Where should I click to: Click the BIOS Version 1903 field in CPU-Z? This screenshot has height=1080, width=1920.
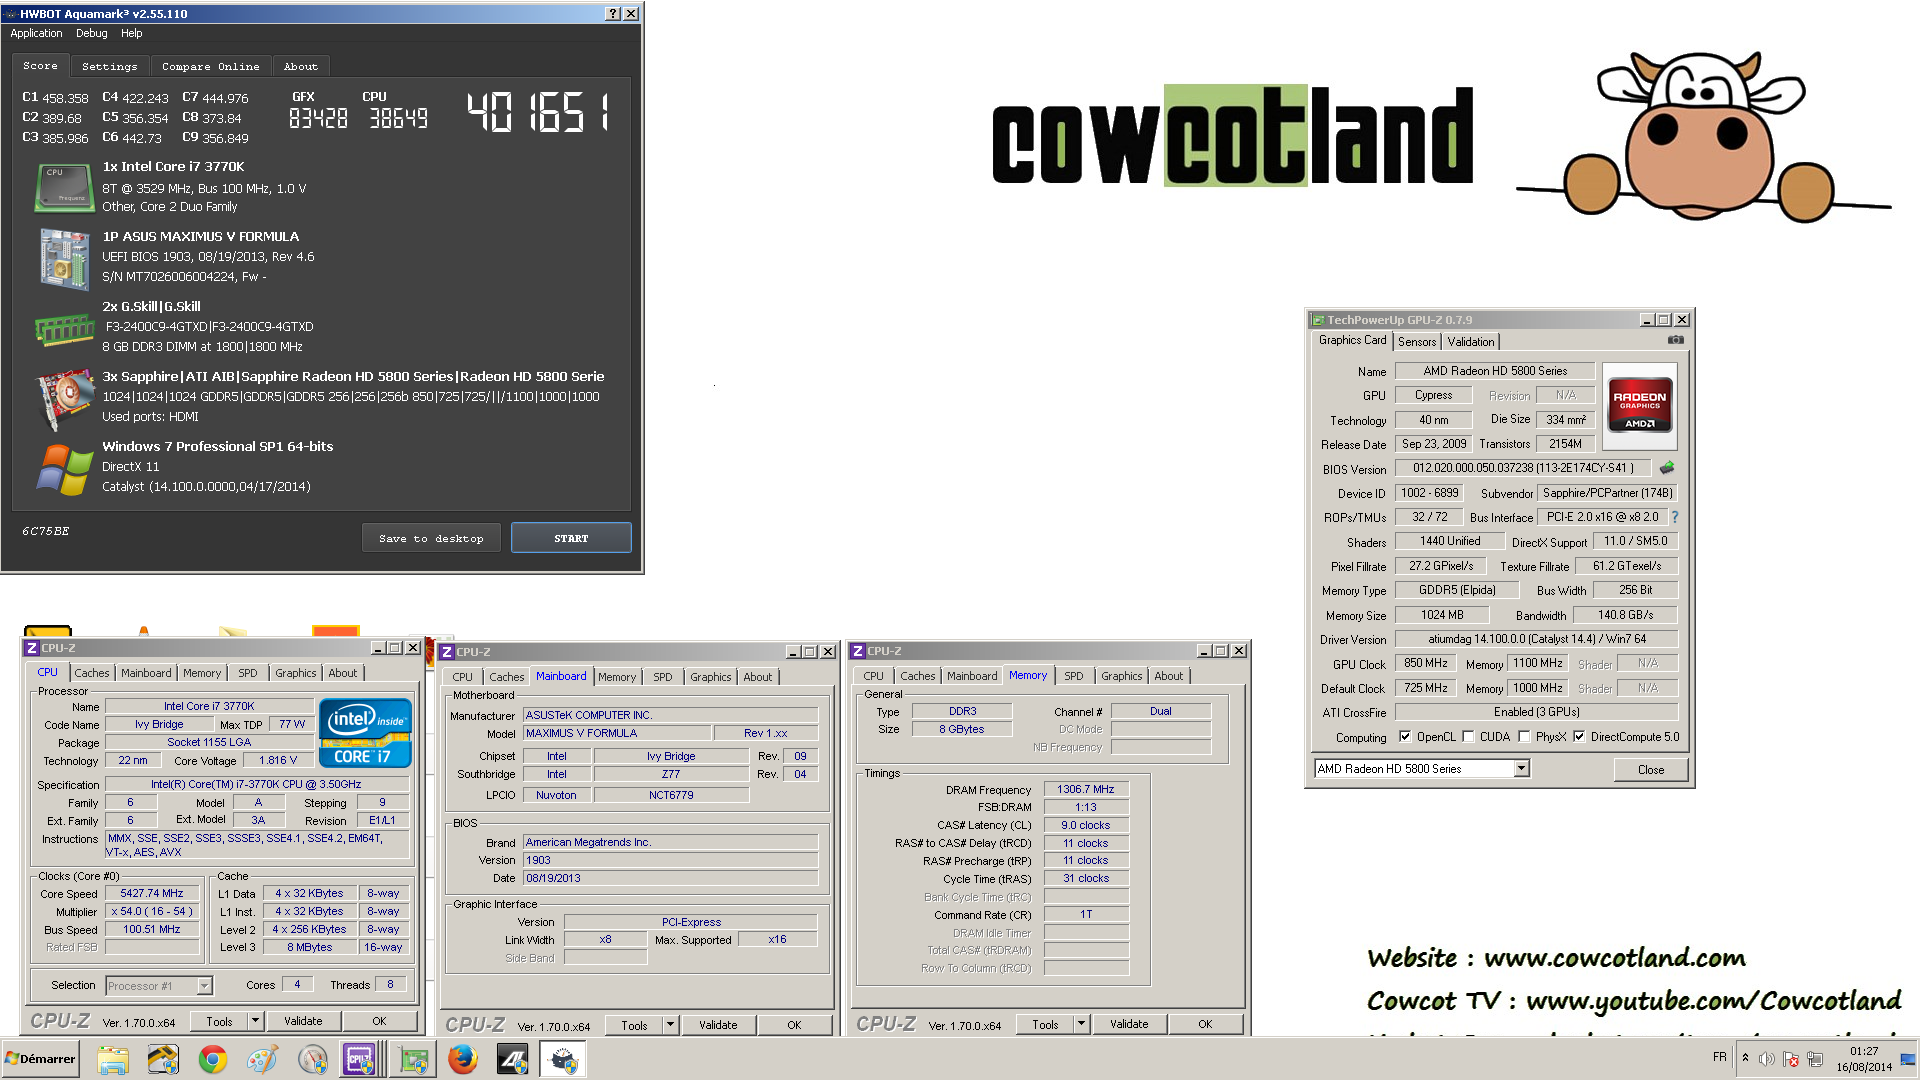[670, 860]
